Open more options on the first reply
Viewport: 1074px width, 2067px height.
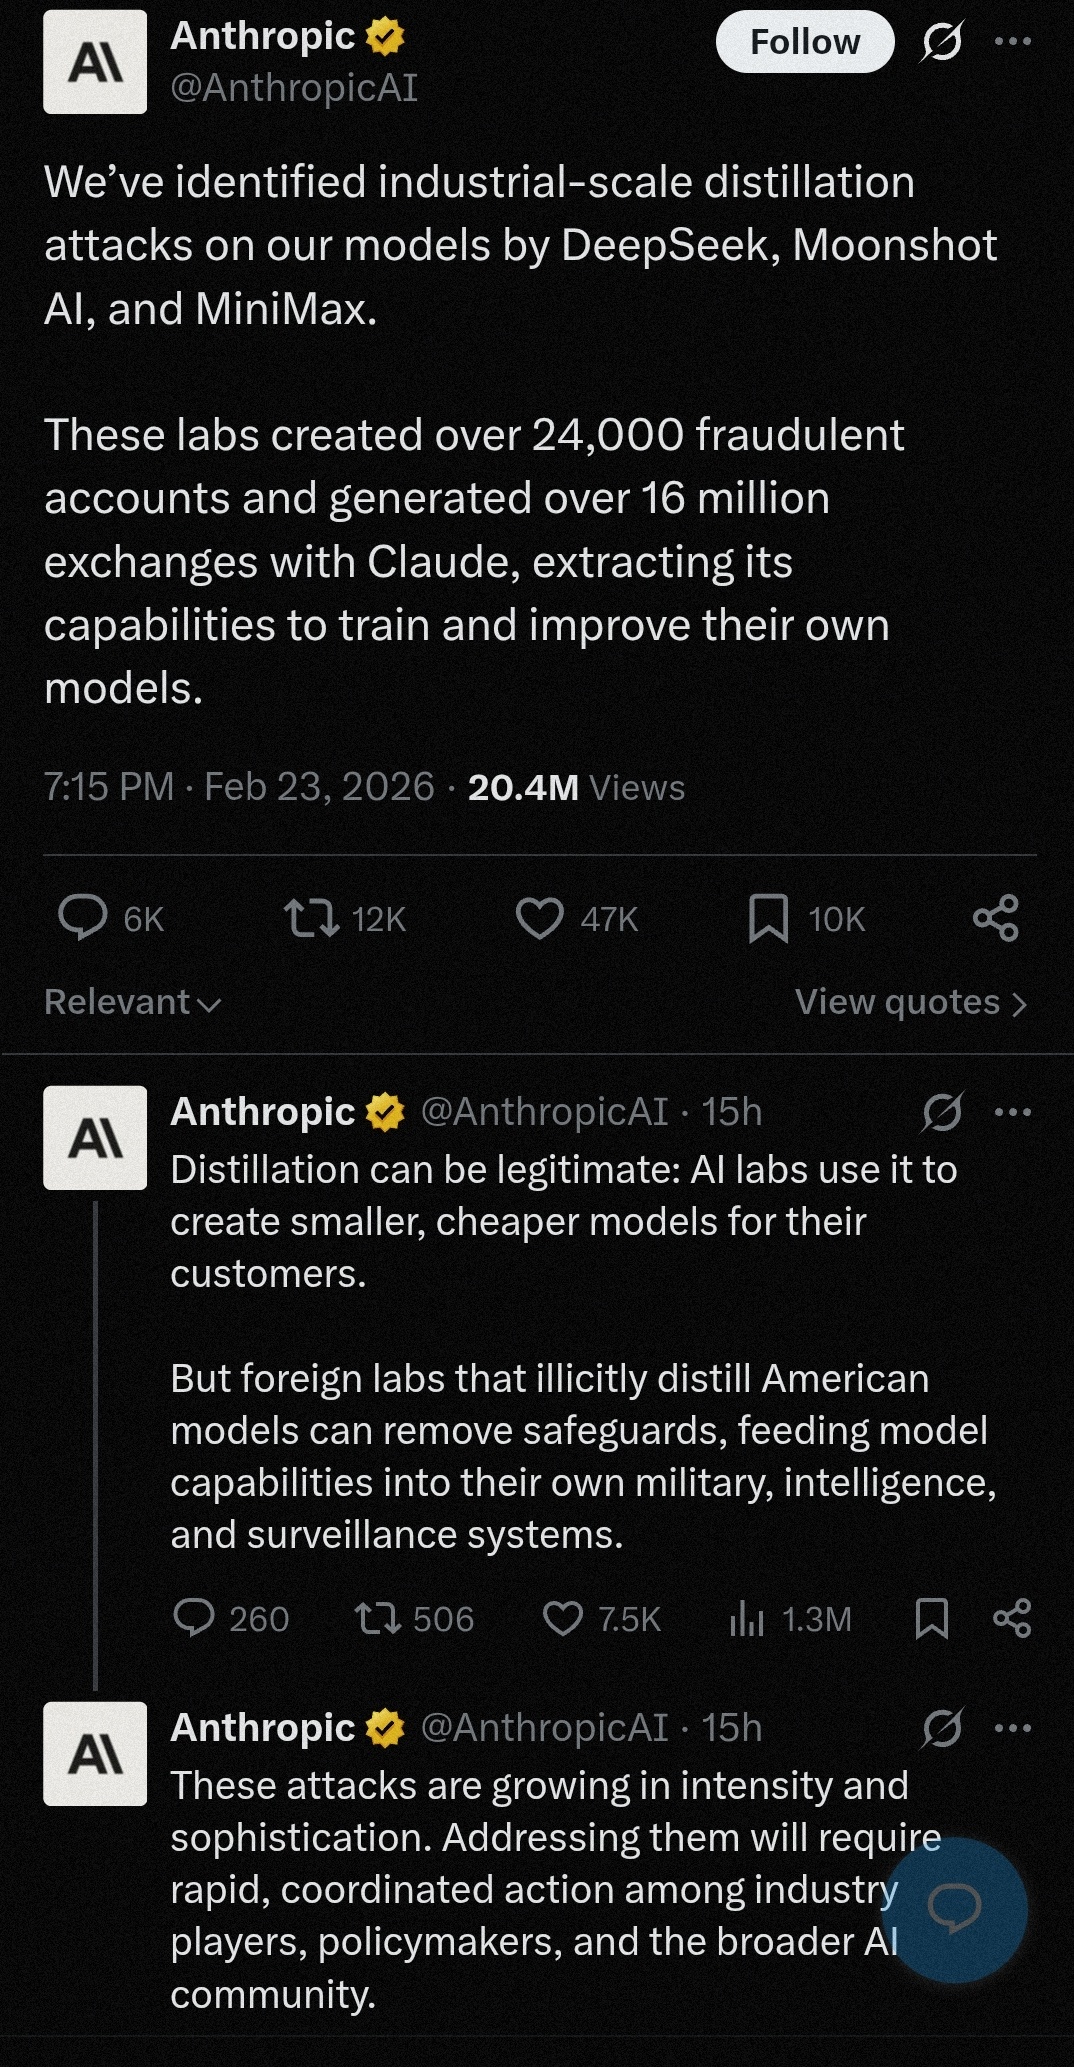coord(1012,1112)
